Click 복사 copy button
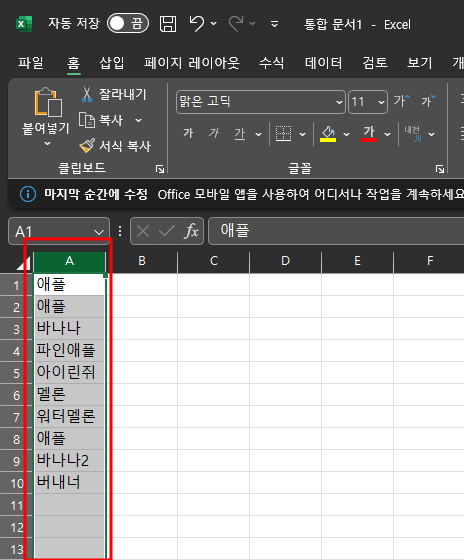 tap(101, 120)
